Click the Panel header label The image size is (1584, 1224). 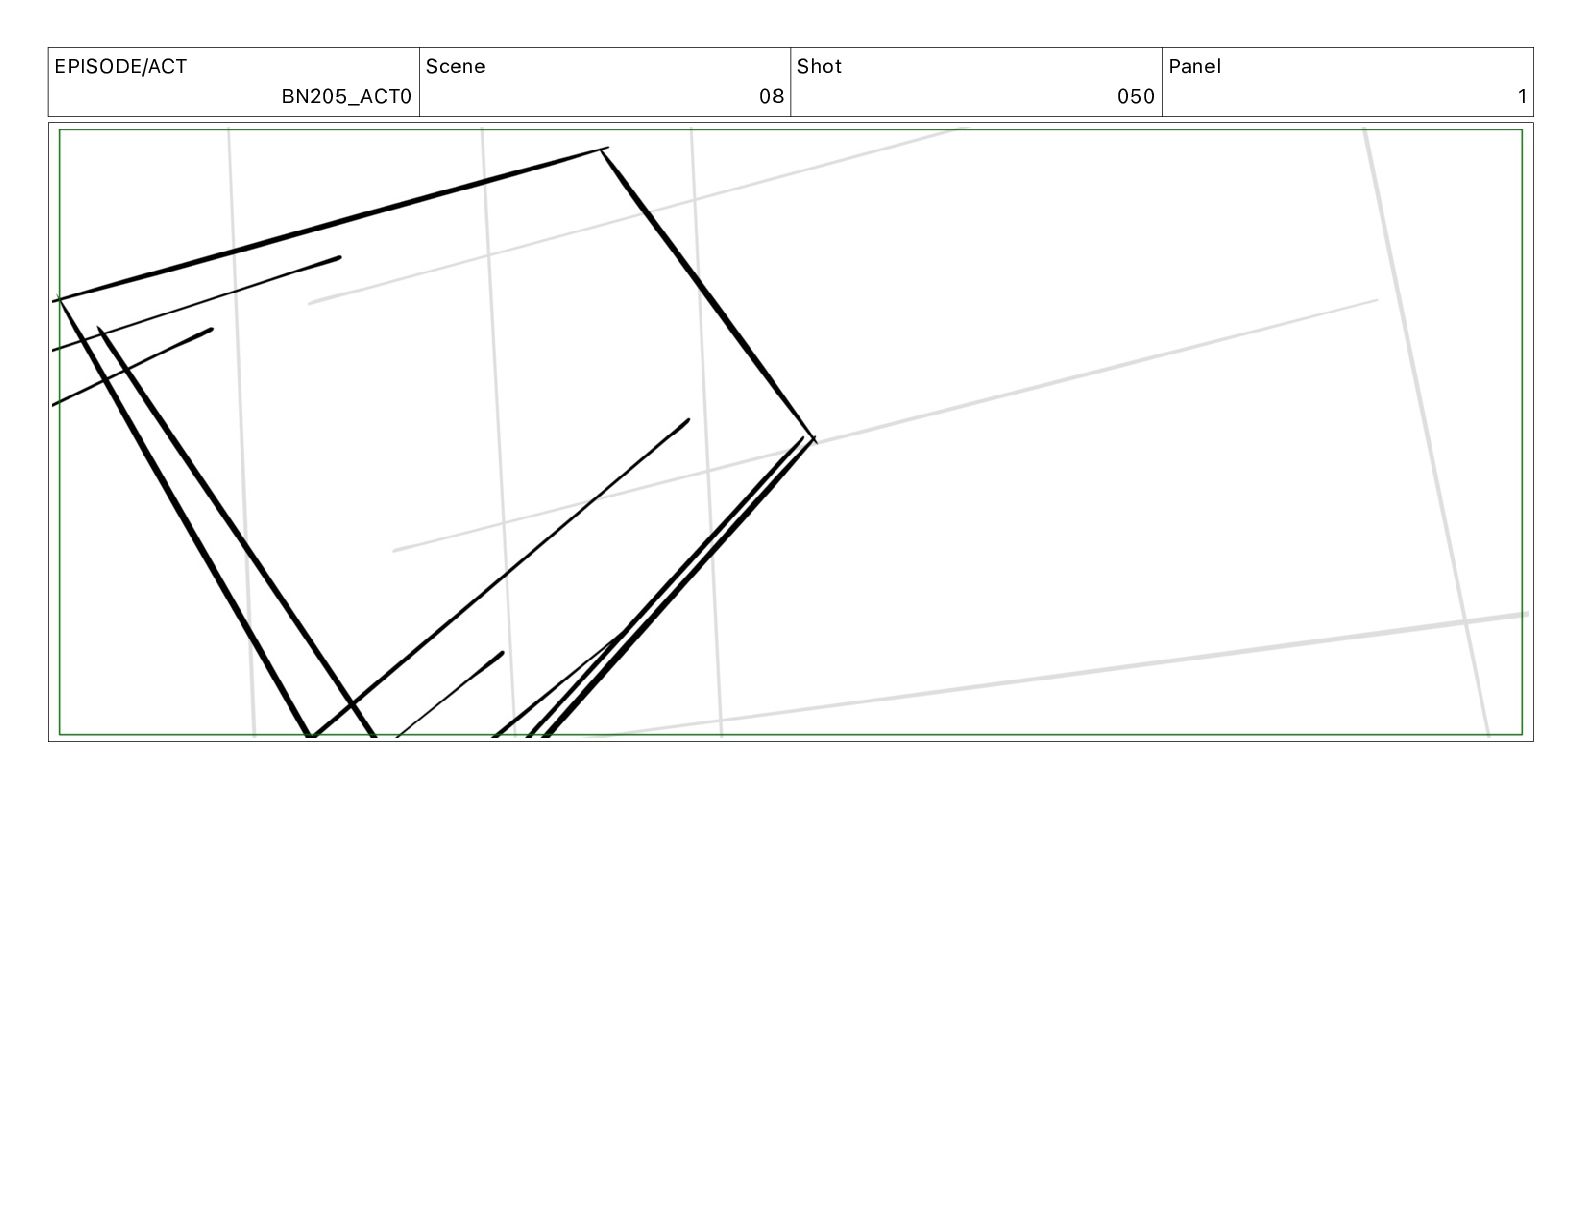tap(1194, 67)
